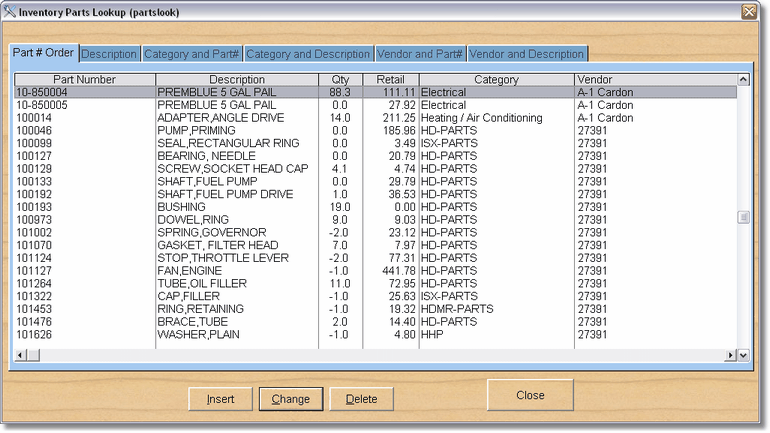This screenshot has height=433, width=770.
Task: Sort by the Part Number column header
Action: 84,80
